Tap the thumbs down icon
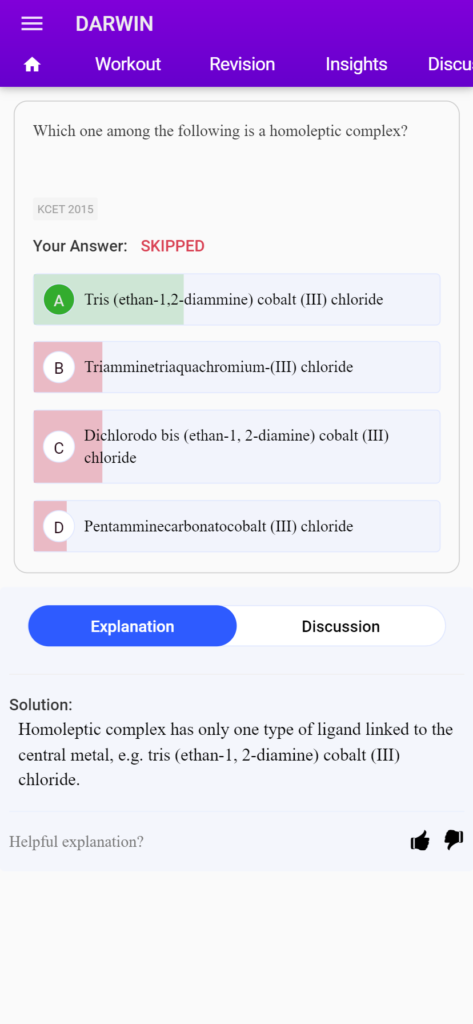This screenshot has width=473, height=1024. click(x=454, y=840)
